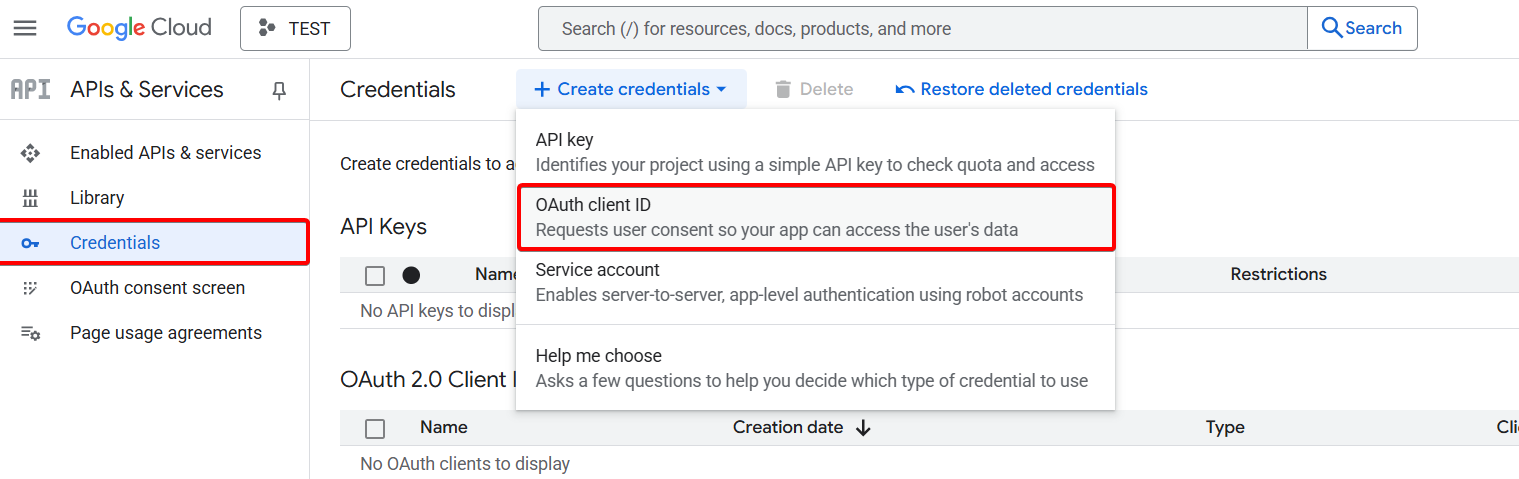This screenshot has height=479, width=1519.
Task: Click the magnifier icon in Search button
Action: point(1332,28)
